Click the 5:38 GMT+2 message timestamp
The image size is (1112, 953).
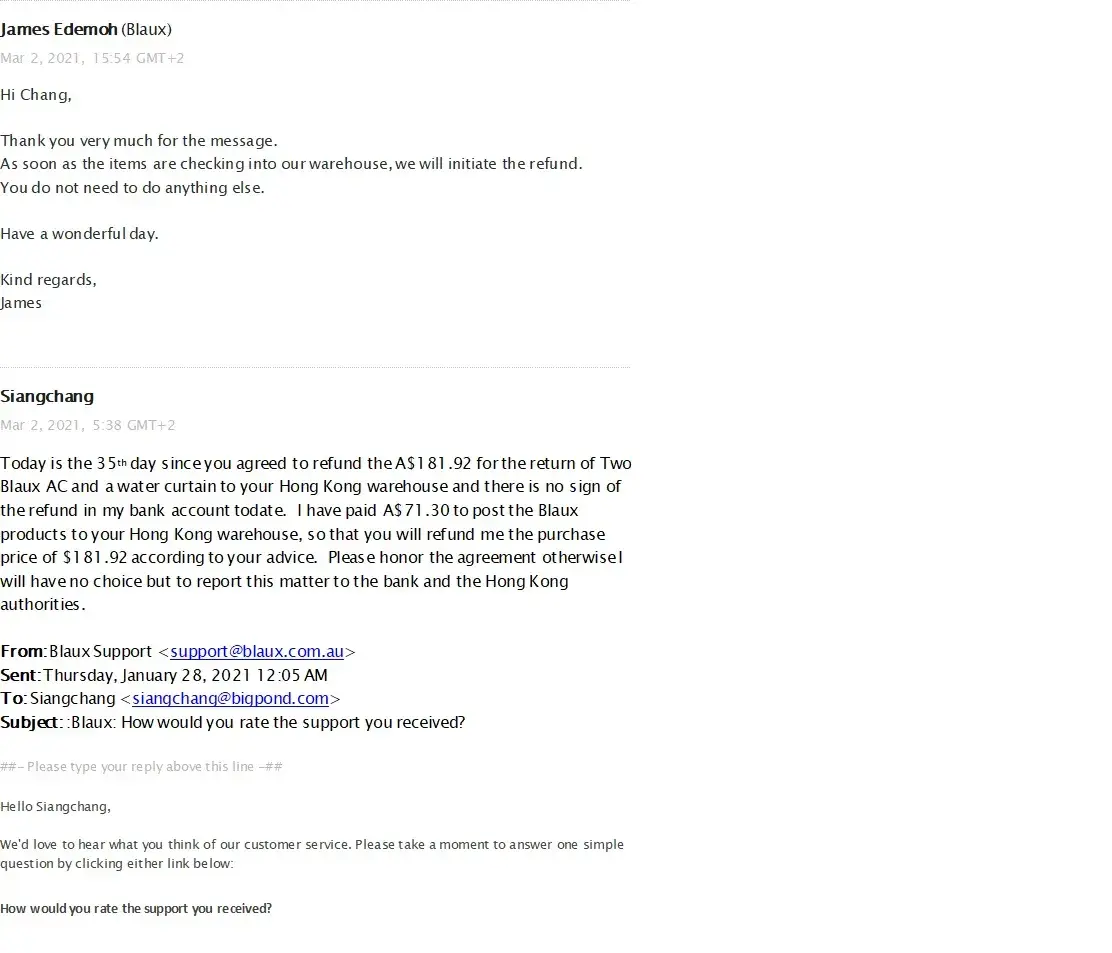pyautogui.click(x=88, y=425)
